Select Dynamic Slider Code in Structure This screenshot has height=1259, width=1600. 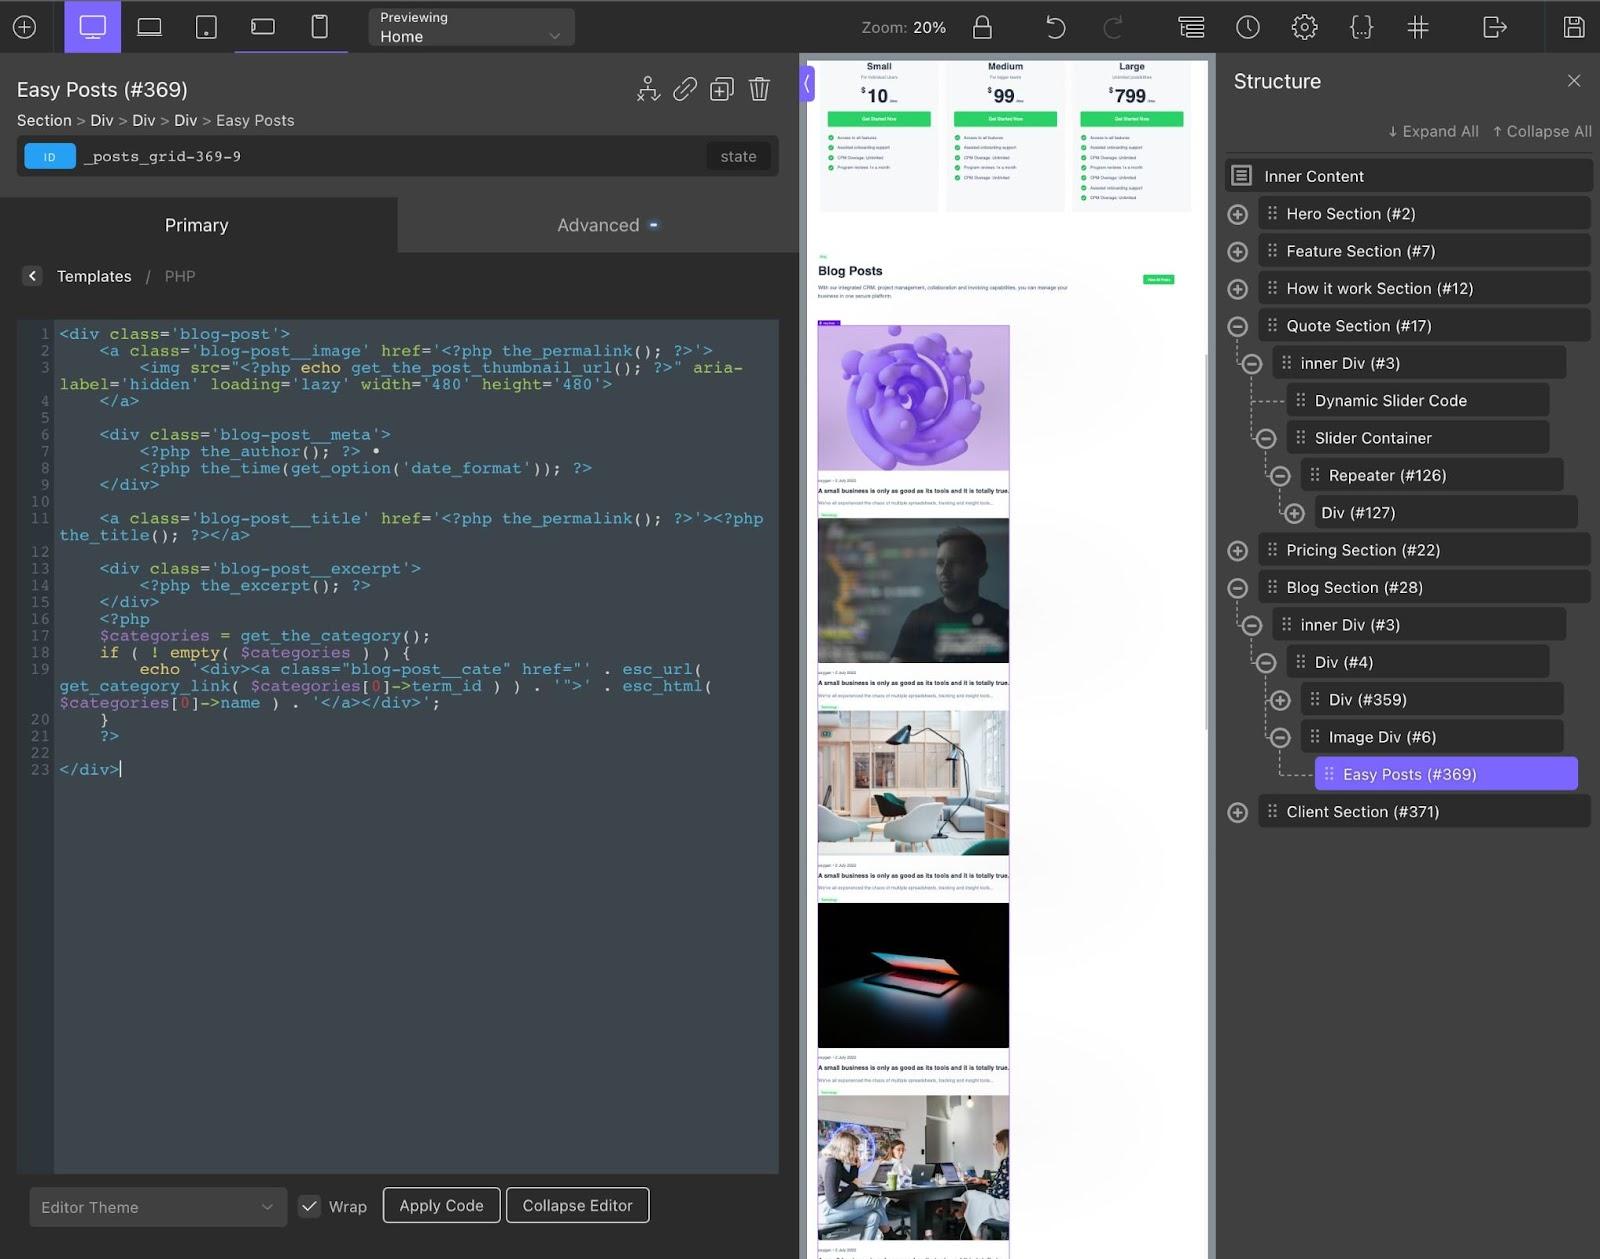click(x=1418, y=401)
